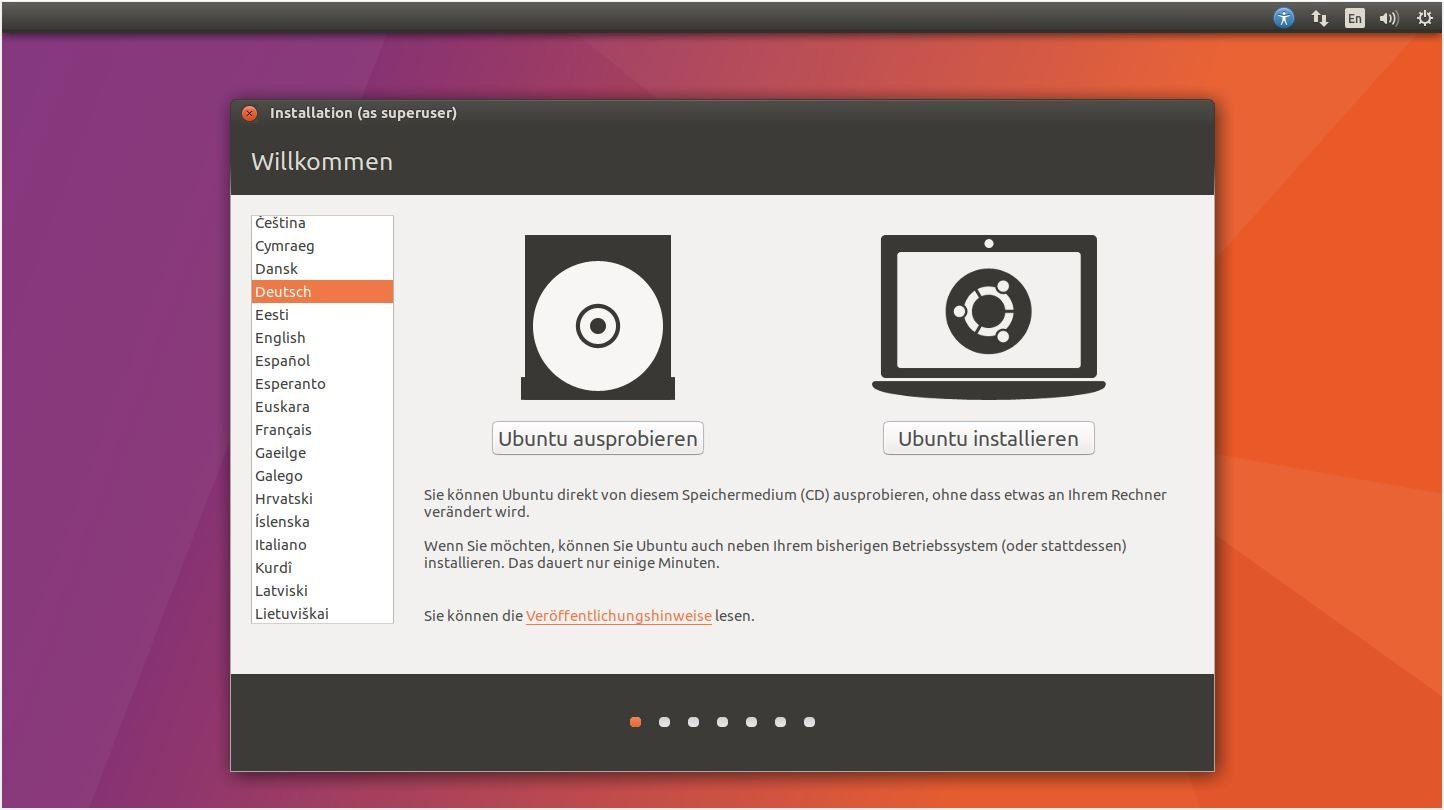Select Lietuviškai in the language list
This screenshot has width=1444, height=810.
click(322, 613)
